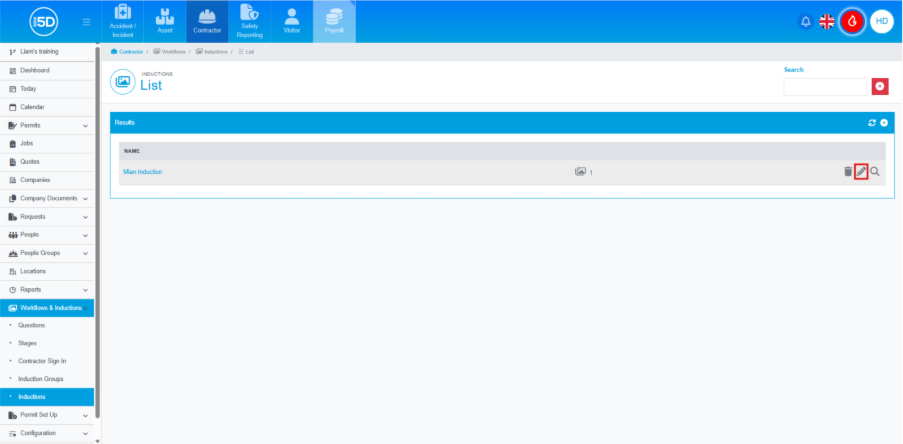Add a new induction with the plus icon
Screen dimensions: 903x444
coord(884,123)
